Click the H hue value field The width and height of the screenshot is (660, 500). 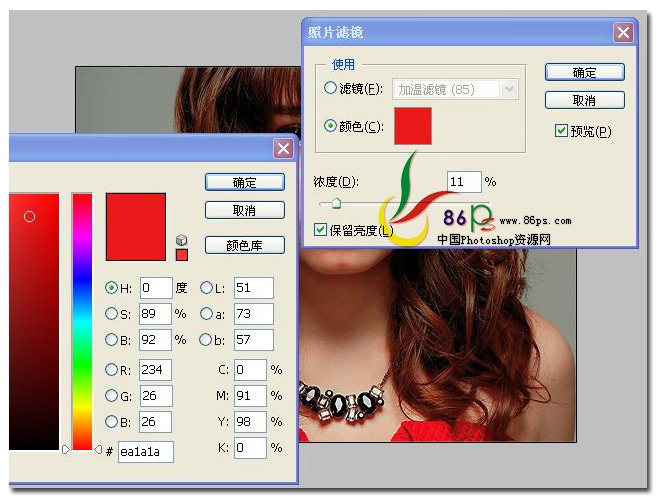tap(156, 288)
